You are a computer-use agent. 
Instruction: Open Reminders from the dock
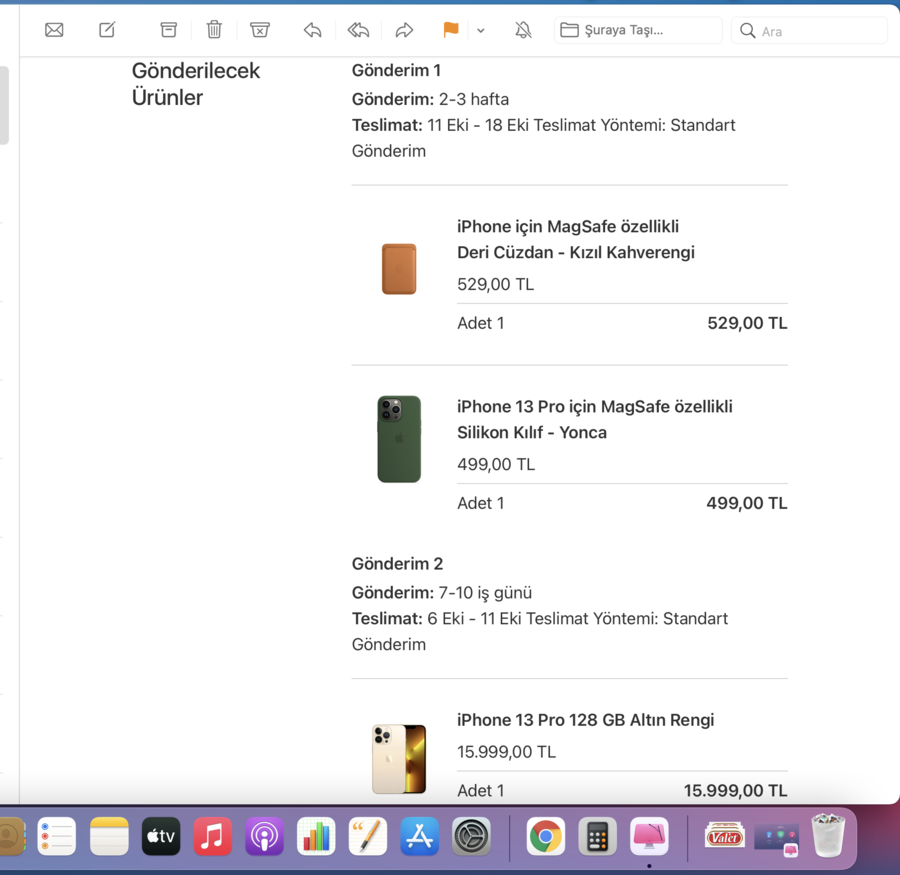pos(57,837)
